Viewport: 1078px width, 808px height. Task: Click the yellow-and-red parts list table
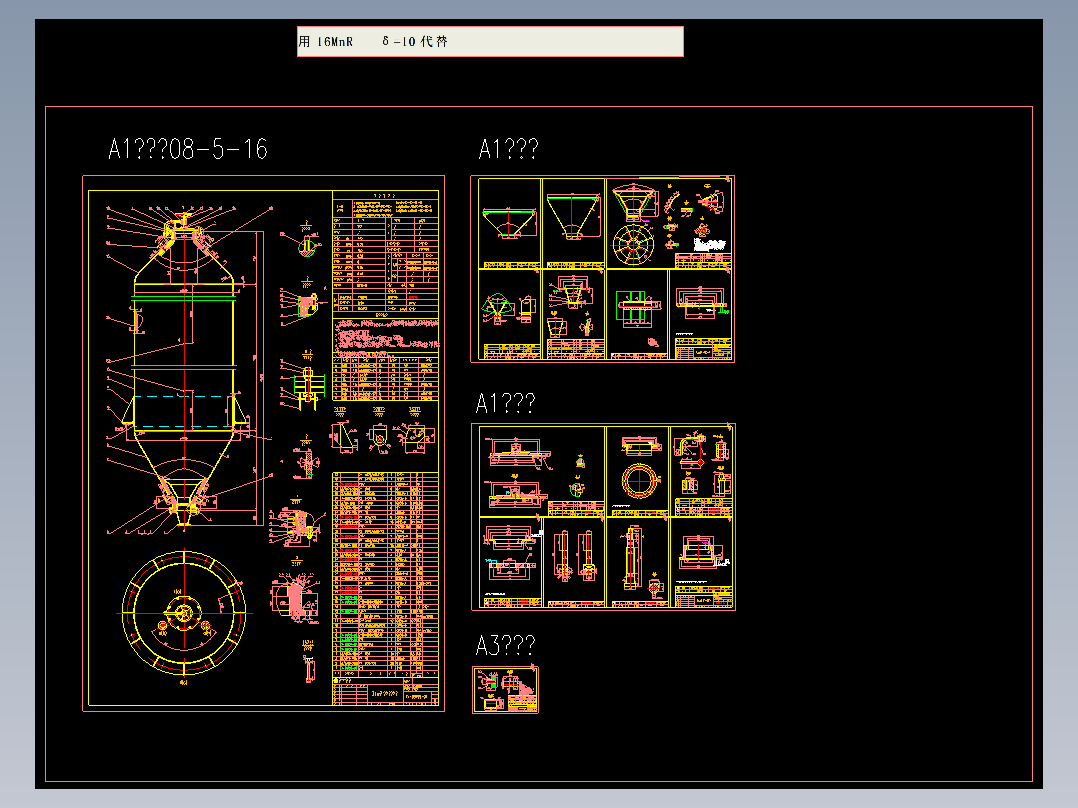pyautogui.click(x=386, y=574)
